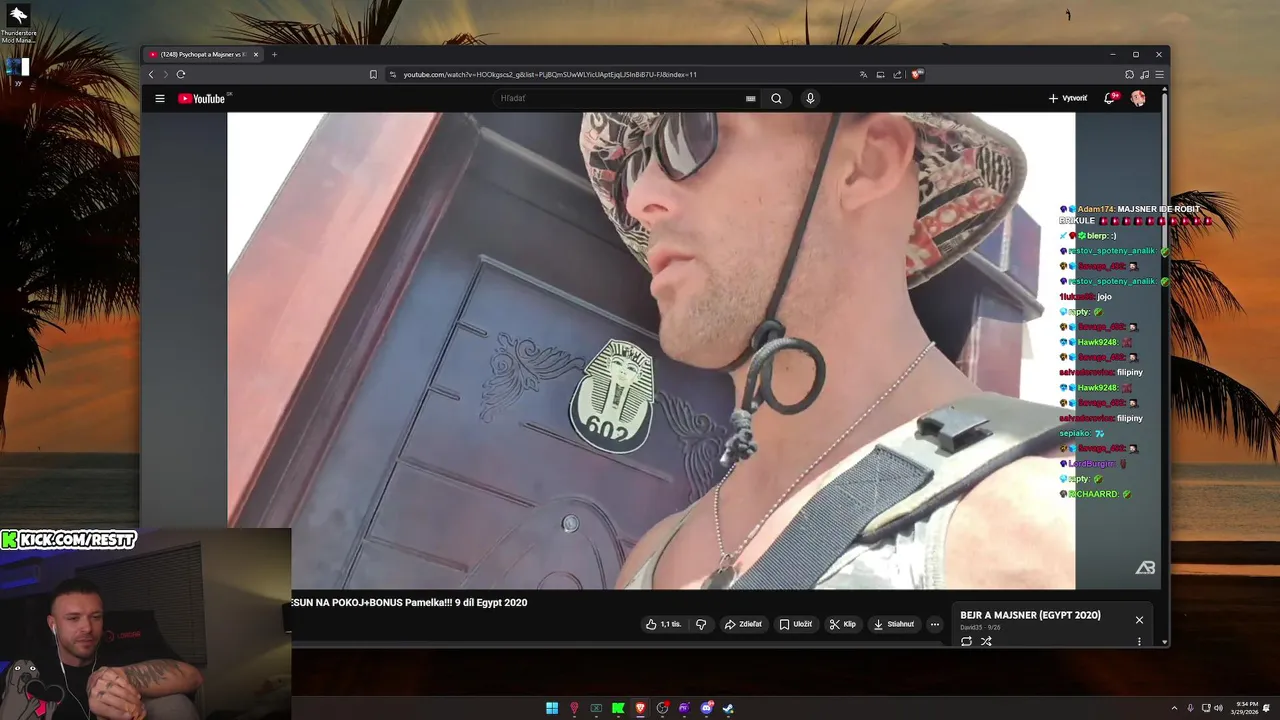Open the media control music-note icon

1145,74
